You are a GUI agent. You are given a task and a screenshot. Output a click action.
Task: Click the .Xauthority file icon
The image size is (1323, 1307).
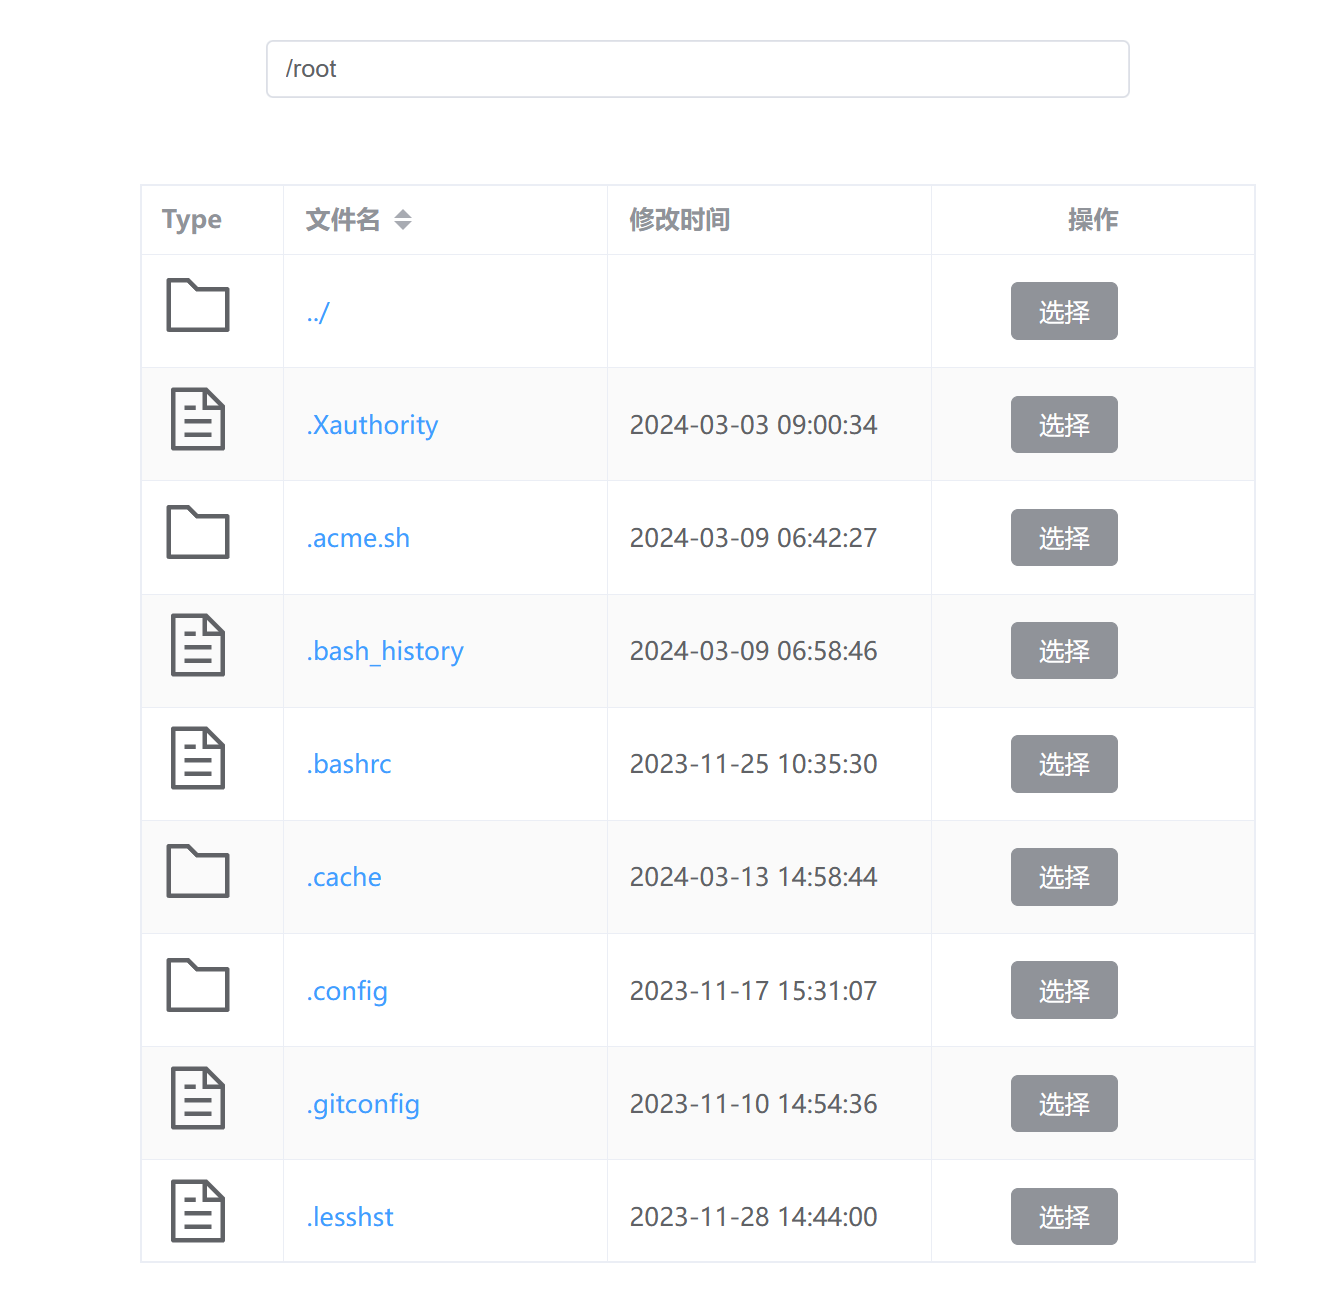(197, 419)
